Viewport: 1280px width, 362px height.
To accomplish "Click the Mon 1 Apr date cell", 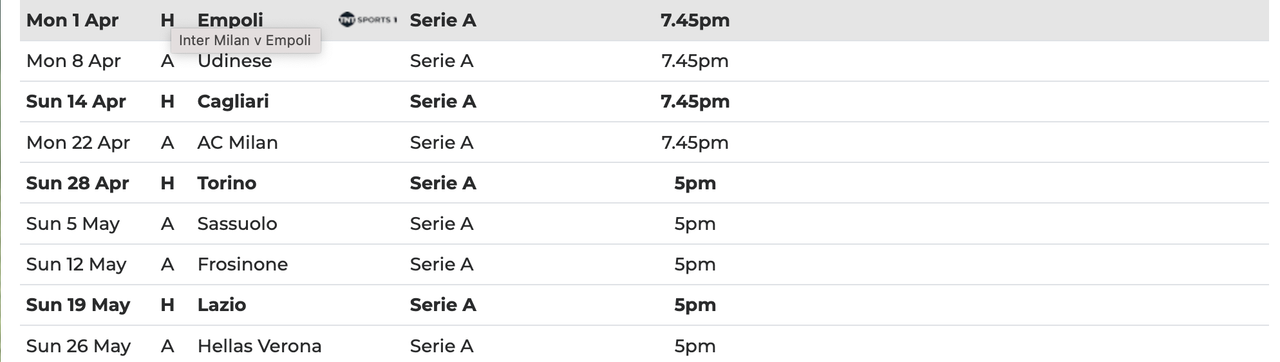I will tap(72, 20).
